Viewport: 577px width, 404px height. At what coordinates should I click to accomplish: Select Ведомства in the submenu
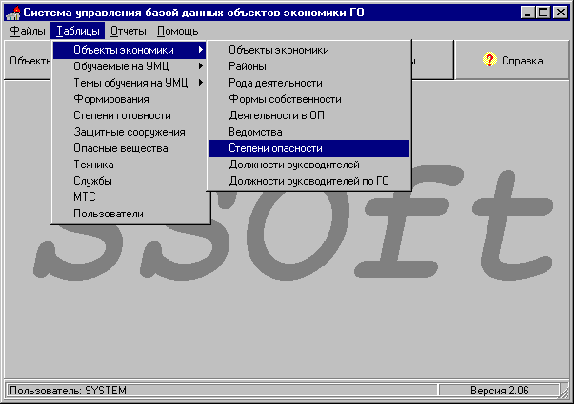(x=309, y=132)
